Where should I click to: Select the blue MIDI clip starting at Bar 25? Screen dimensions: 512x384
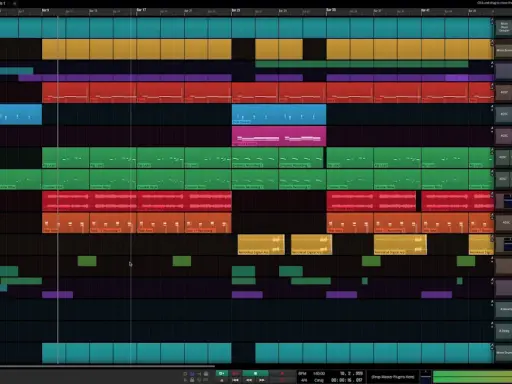(x=279, y=114)
